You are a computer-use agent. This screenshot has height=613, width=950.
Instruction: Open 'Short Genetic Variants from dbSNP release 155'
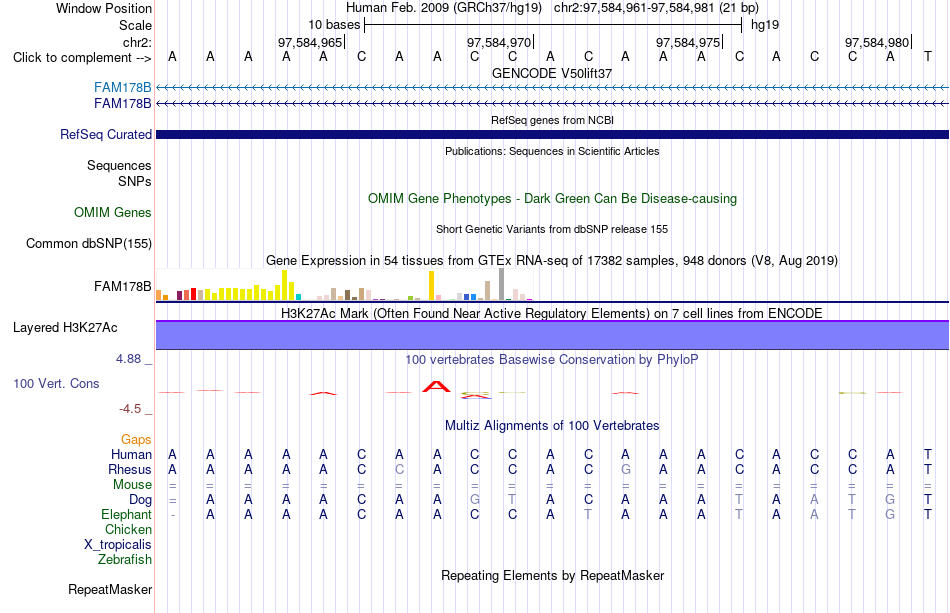point(552,229)
